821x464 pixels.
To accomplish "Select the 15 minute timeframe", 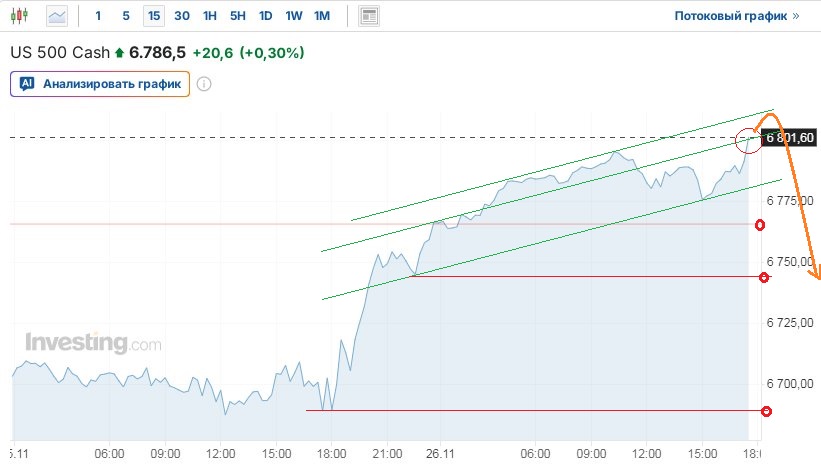I will [153, 16].
